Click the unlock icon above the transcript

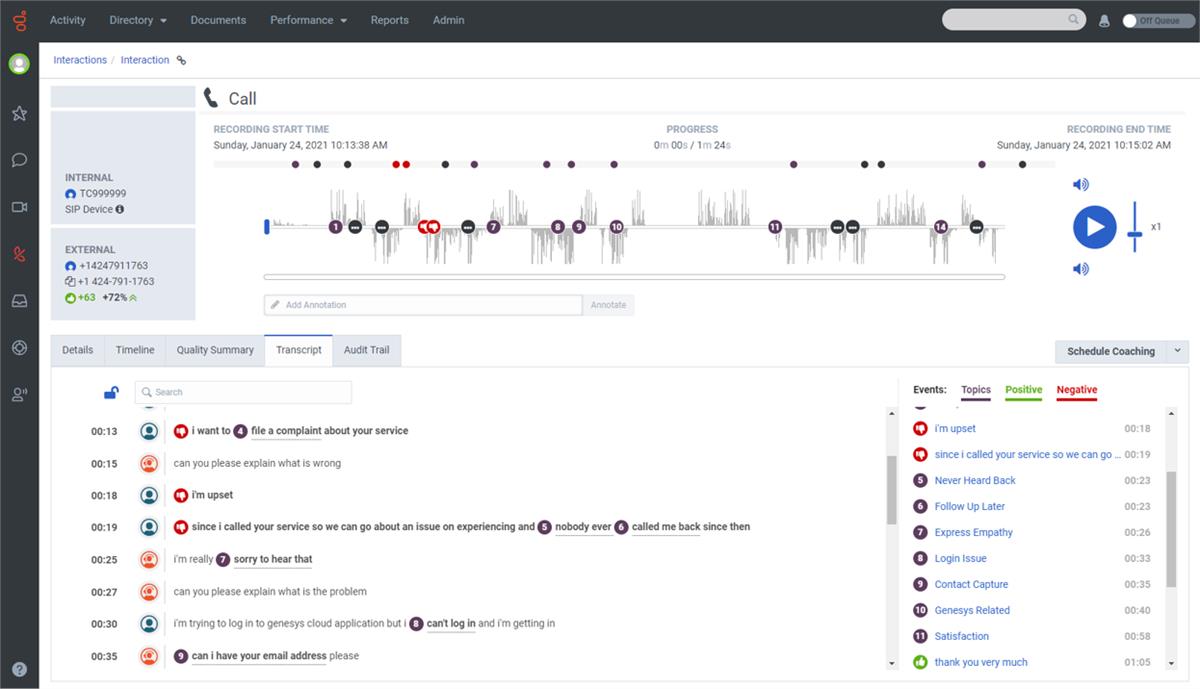110,392
